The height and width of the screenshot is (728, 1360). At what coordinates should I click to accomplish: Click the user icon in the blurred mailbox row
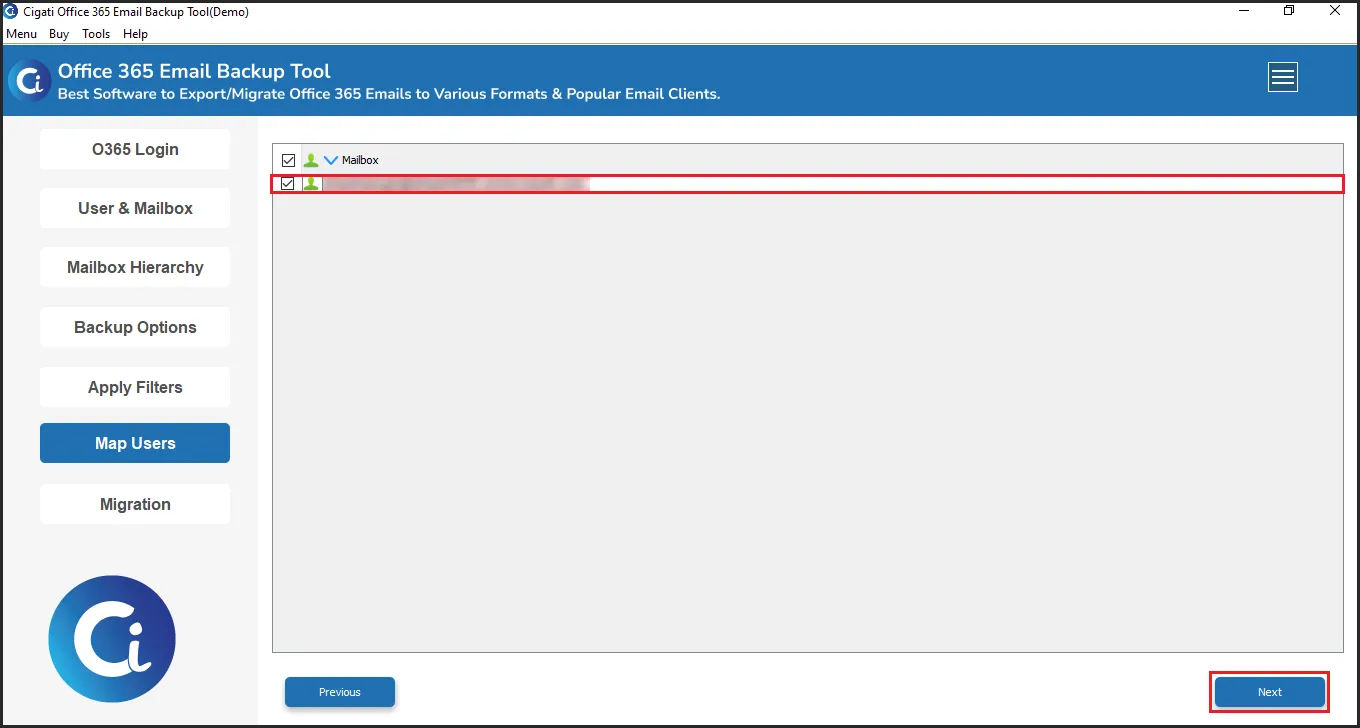[311, 184]
